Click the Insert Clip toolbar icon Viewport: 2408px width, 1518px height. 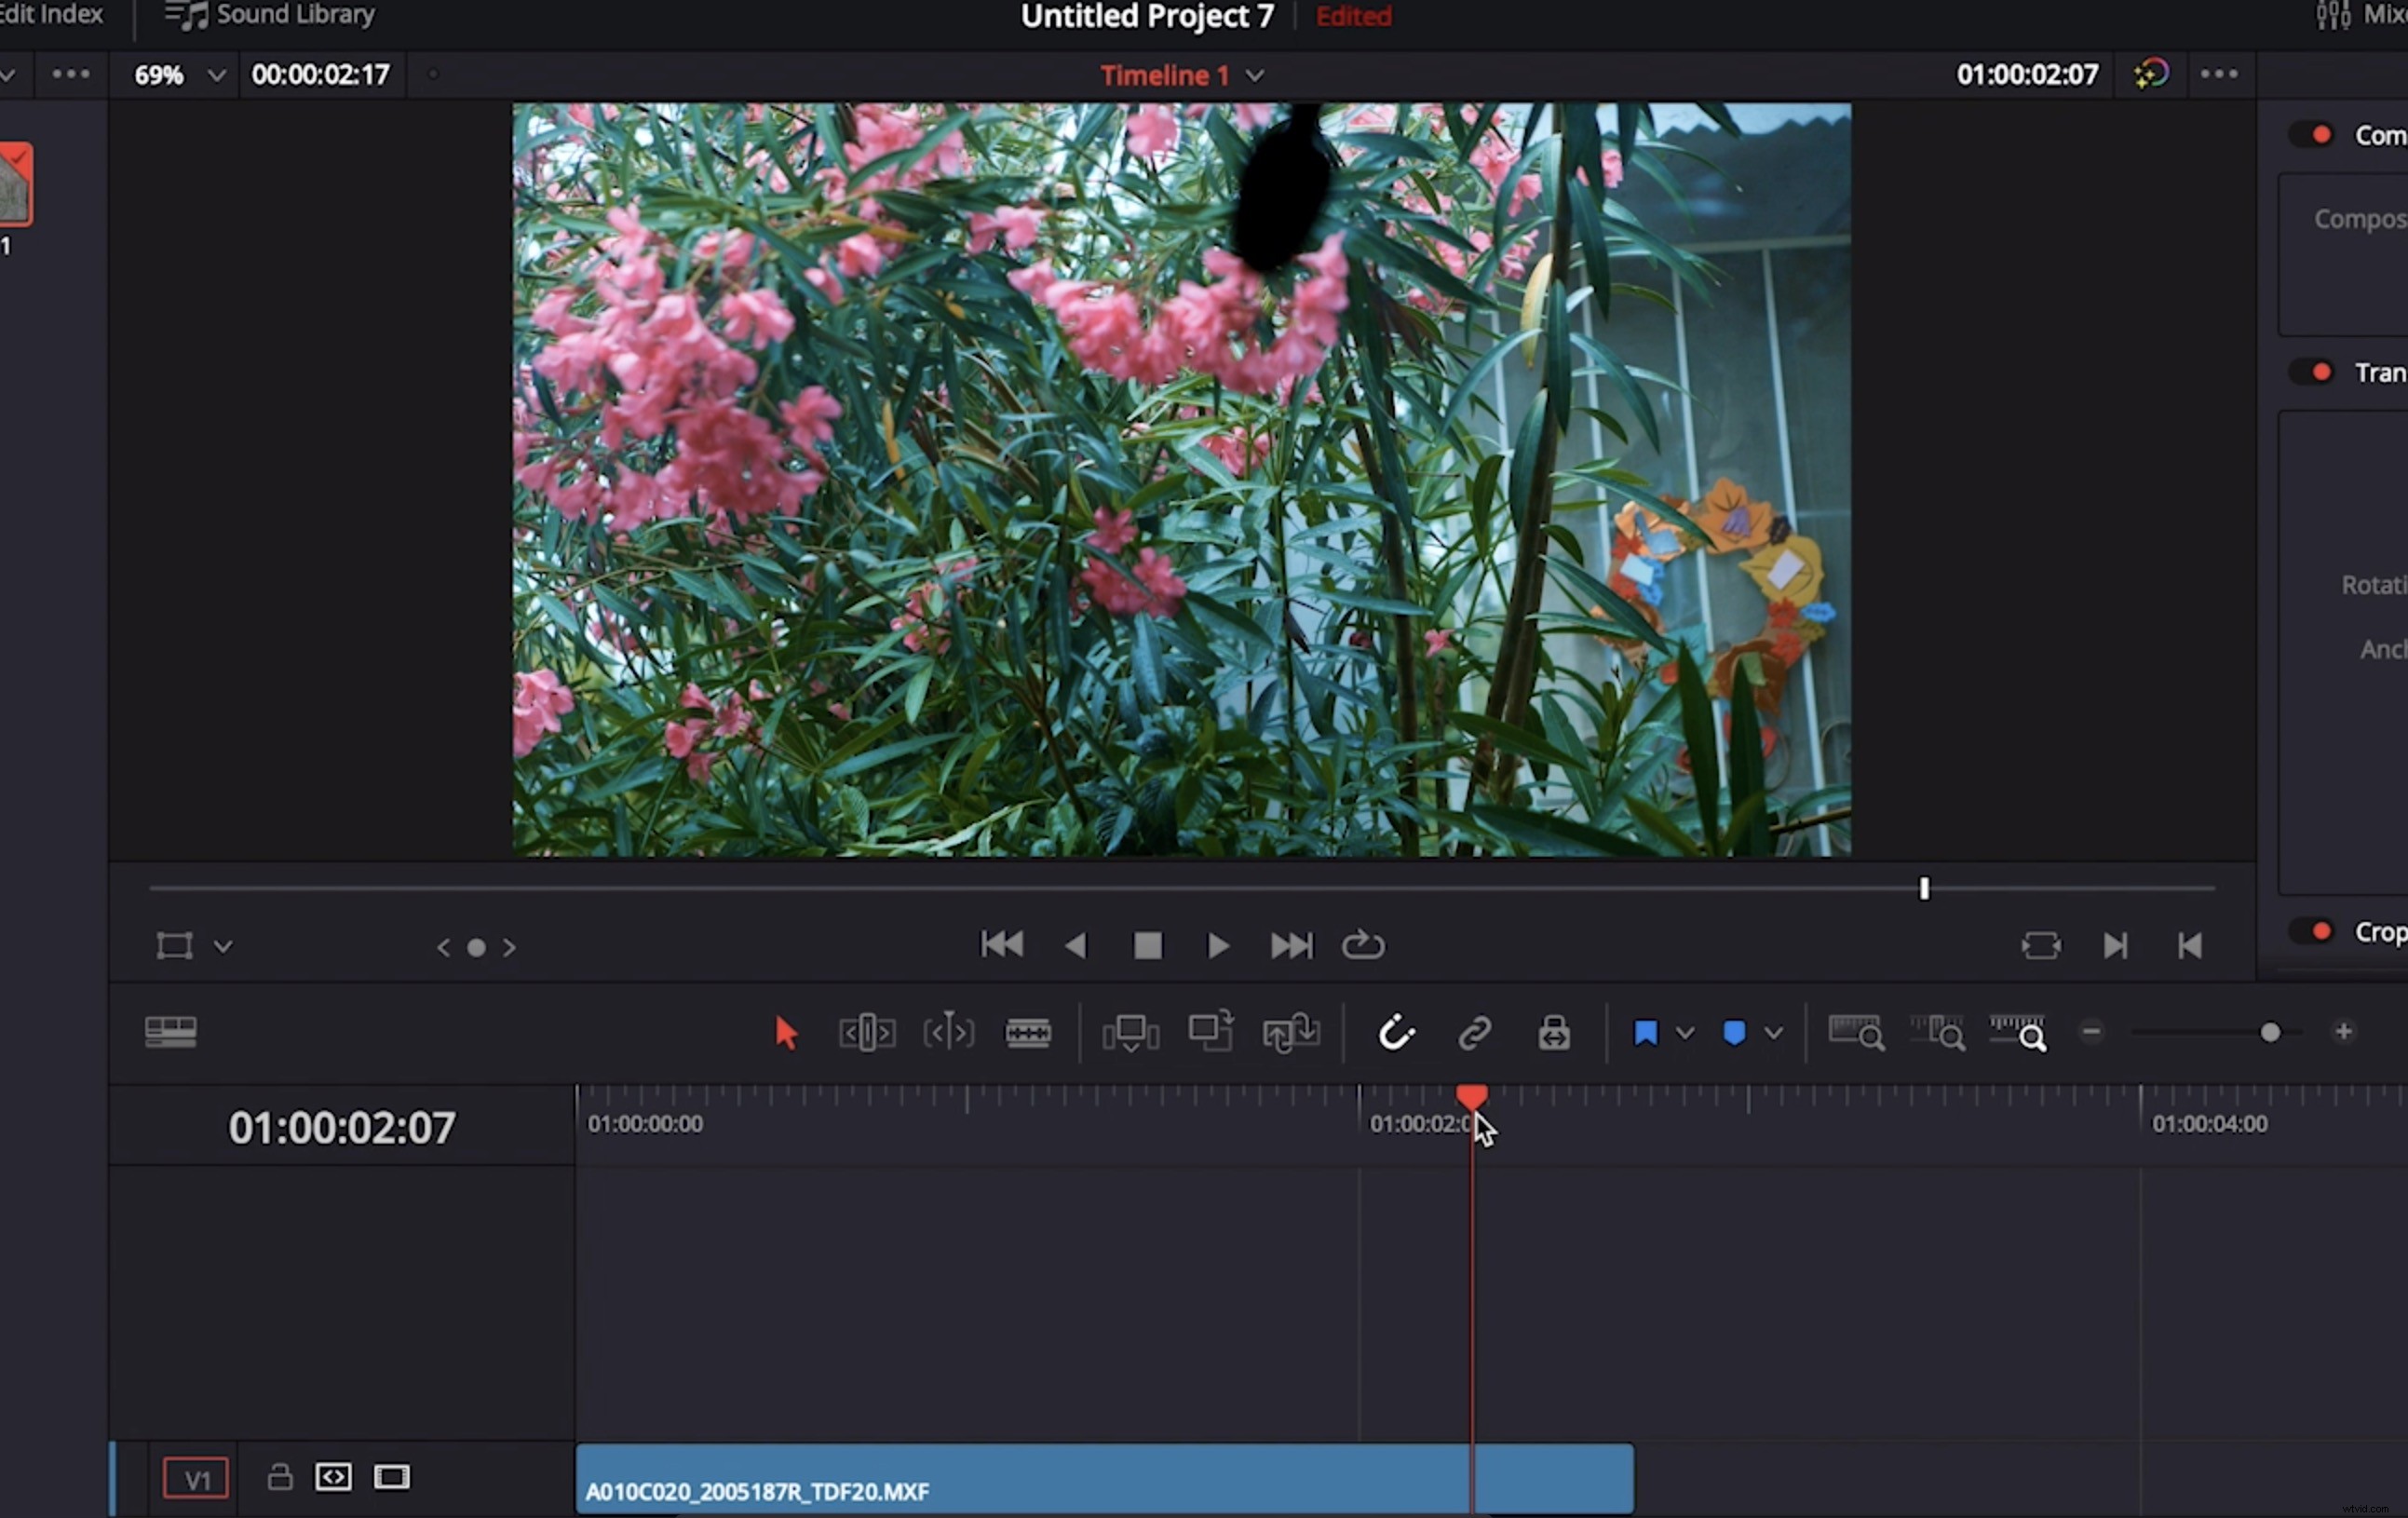pos(1130,1032)
